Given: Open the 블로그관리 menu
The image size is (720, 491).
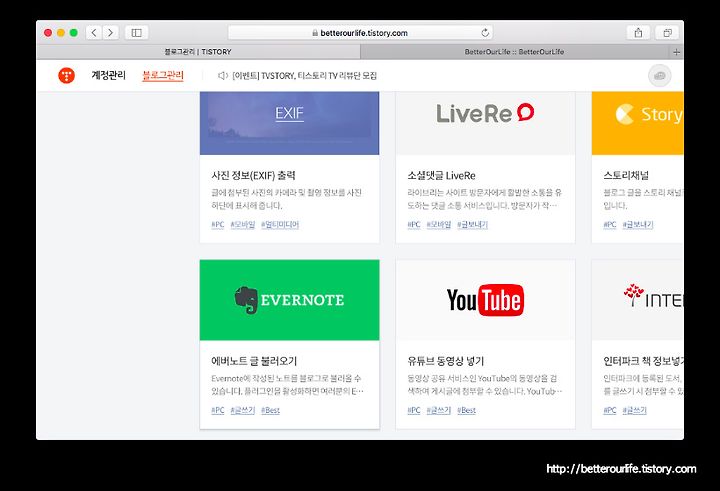Looking at the screenshot, I should (163, 75).
